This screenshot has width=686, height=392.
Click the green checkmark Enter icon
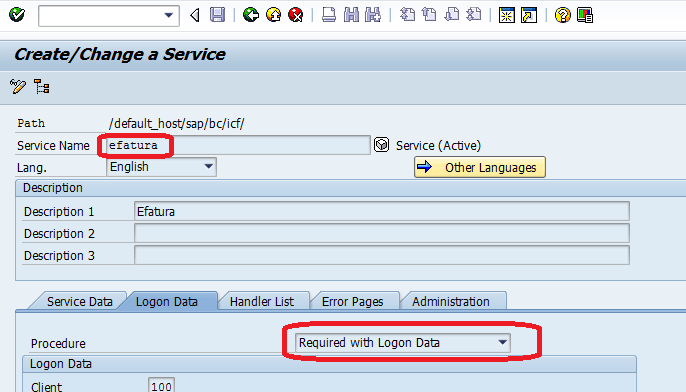coord(17,15)
